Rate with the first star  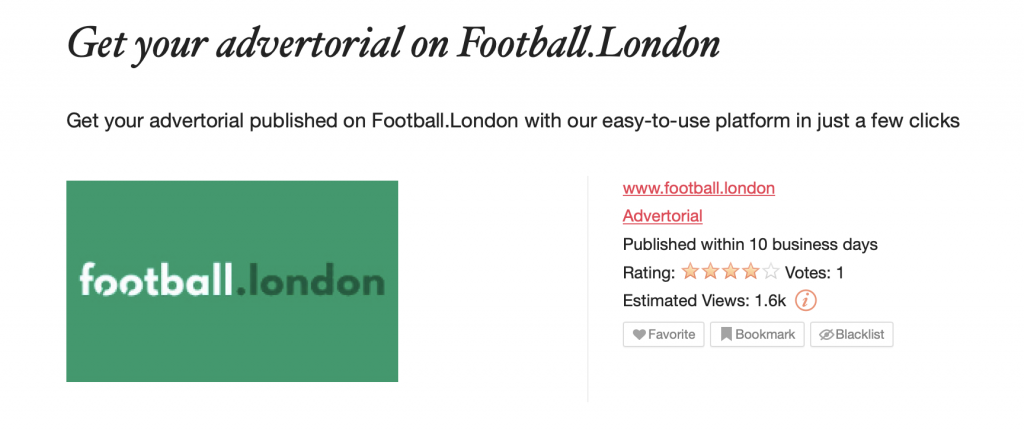click(x=690, y=271)
